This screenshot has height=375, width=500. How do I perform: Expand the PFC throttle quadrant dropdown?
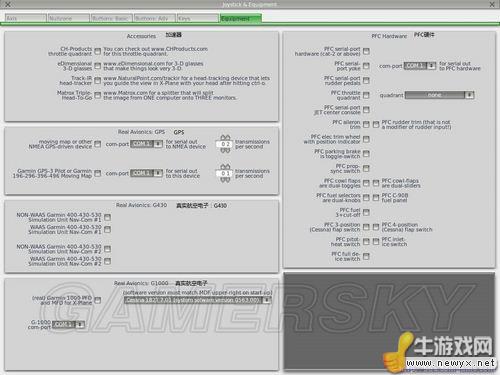click(439, 95)
